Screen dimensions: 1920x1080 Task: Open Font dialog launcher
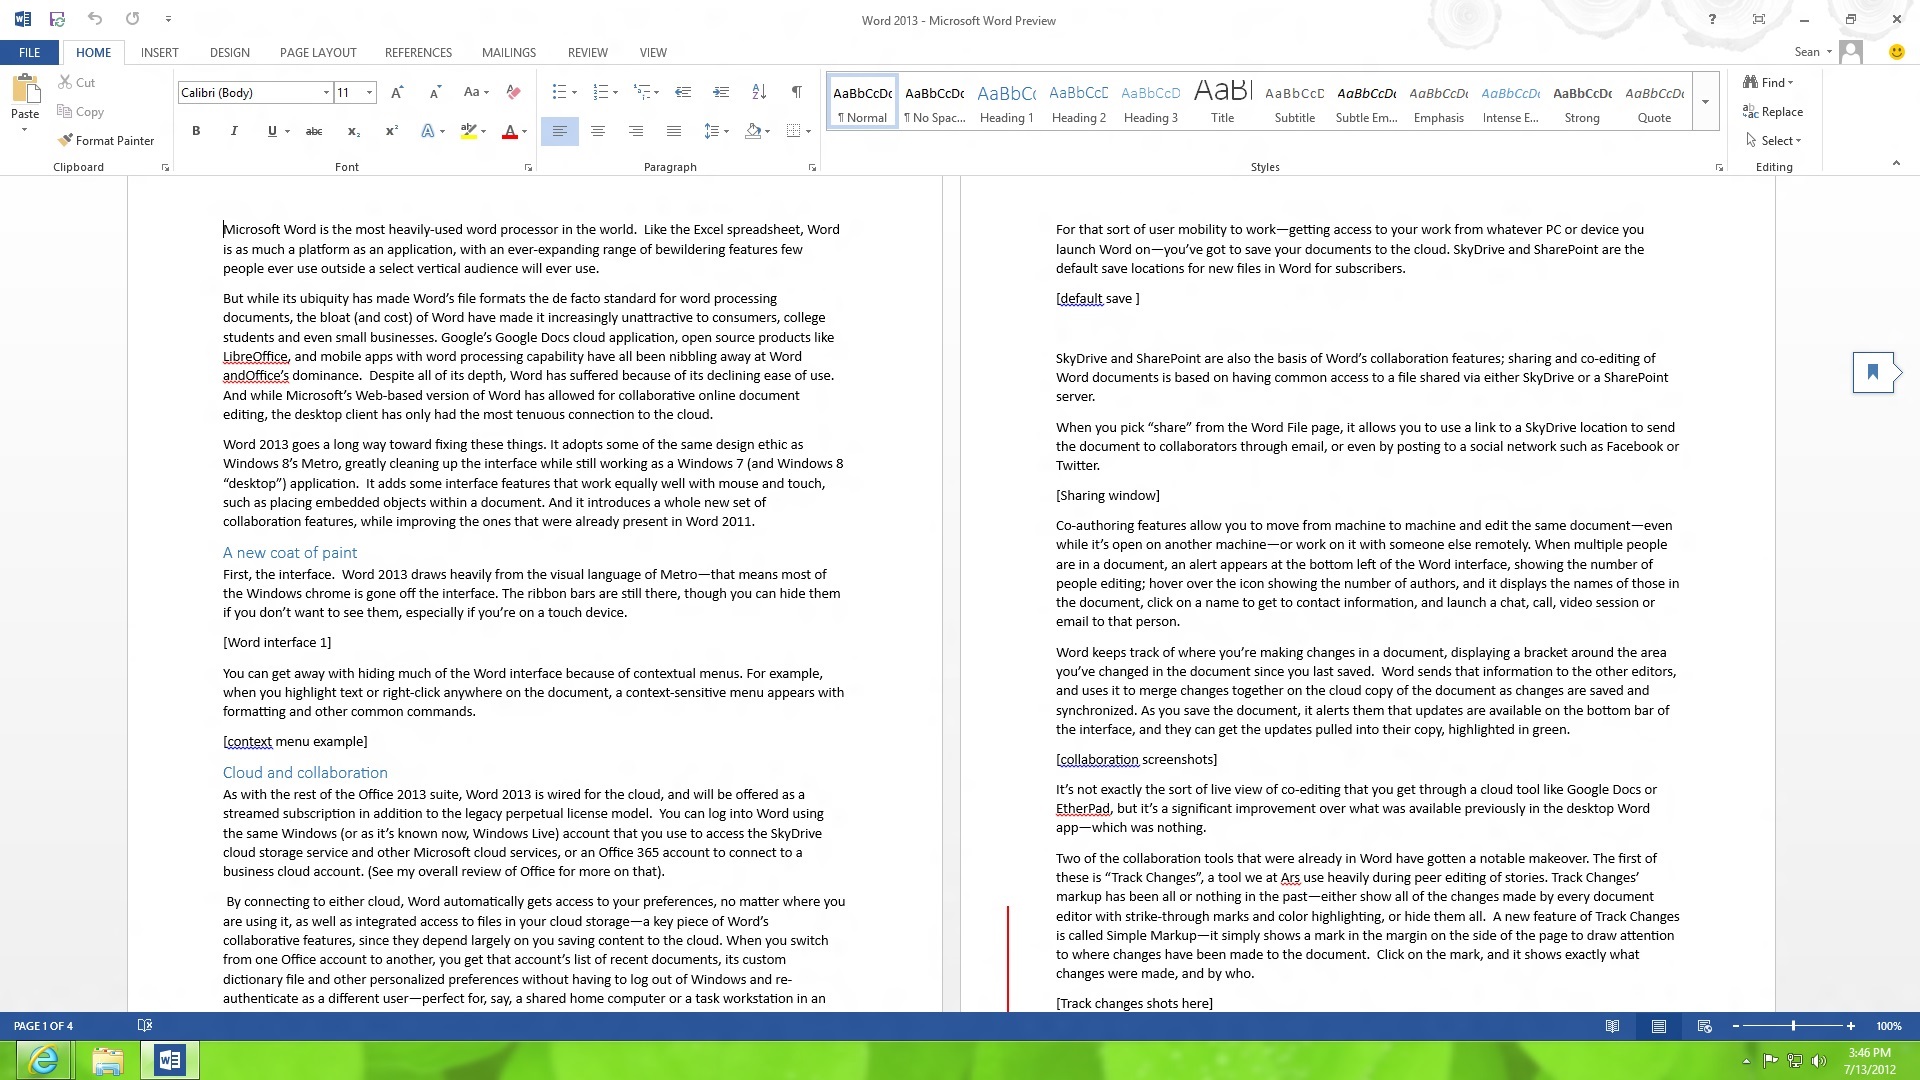528,168
